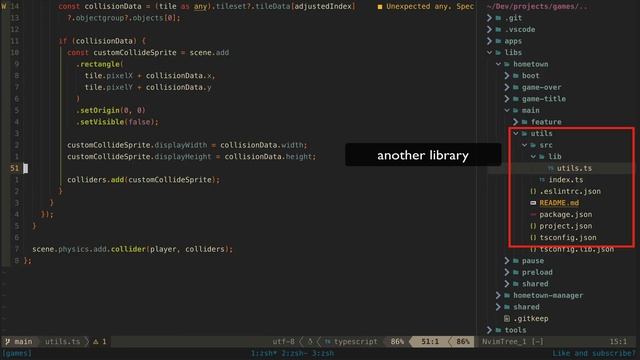The height and width of the screenshot is (360, 640).
Task: Select the 3:zsh tmux window tab
Action: [323, 353]
